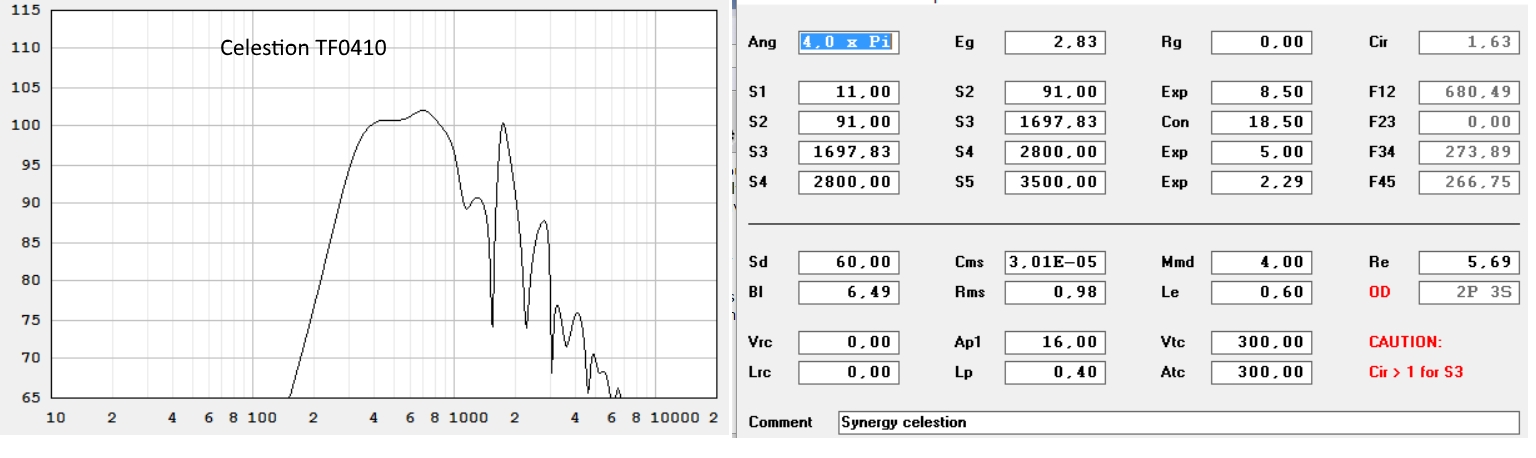Click the Lp field showing 0,40
Image resolution: width=1536 pixels, height=458 pixels.
pyautogui.click(x=1055, y=373)
